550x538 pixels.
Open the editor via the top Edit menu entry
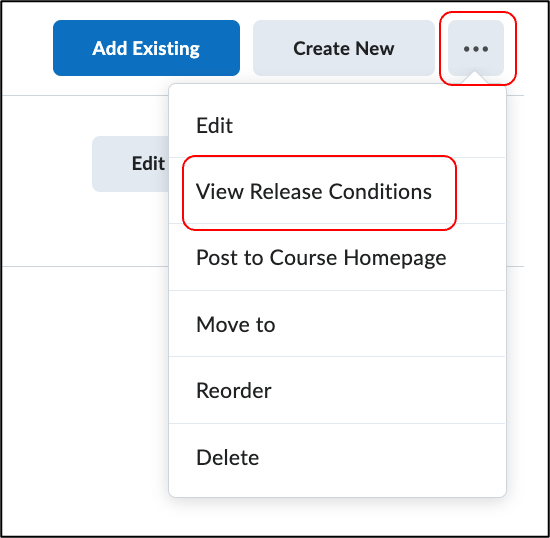coord(337,125)
